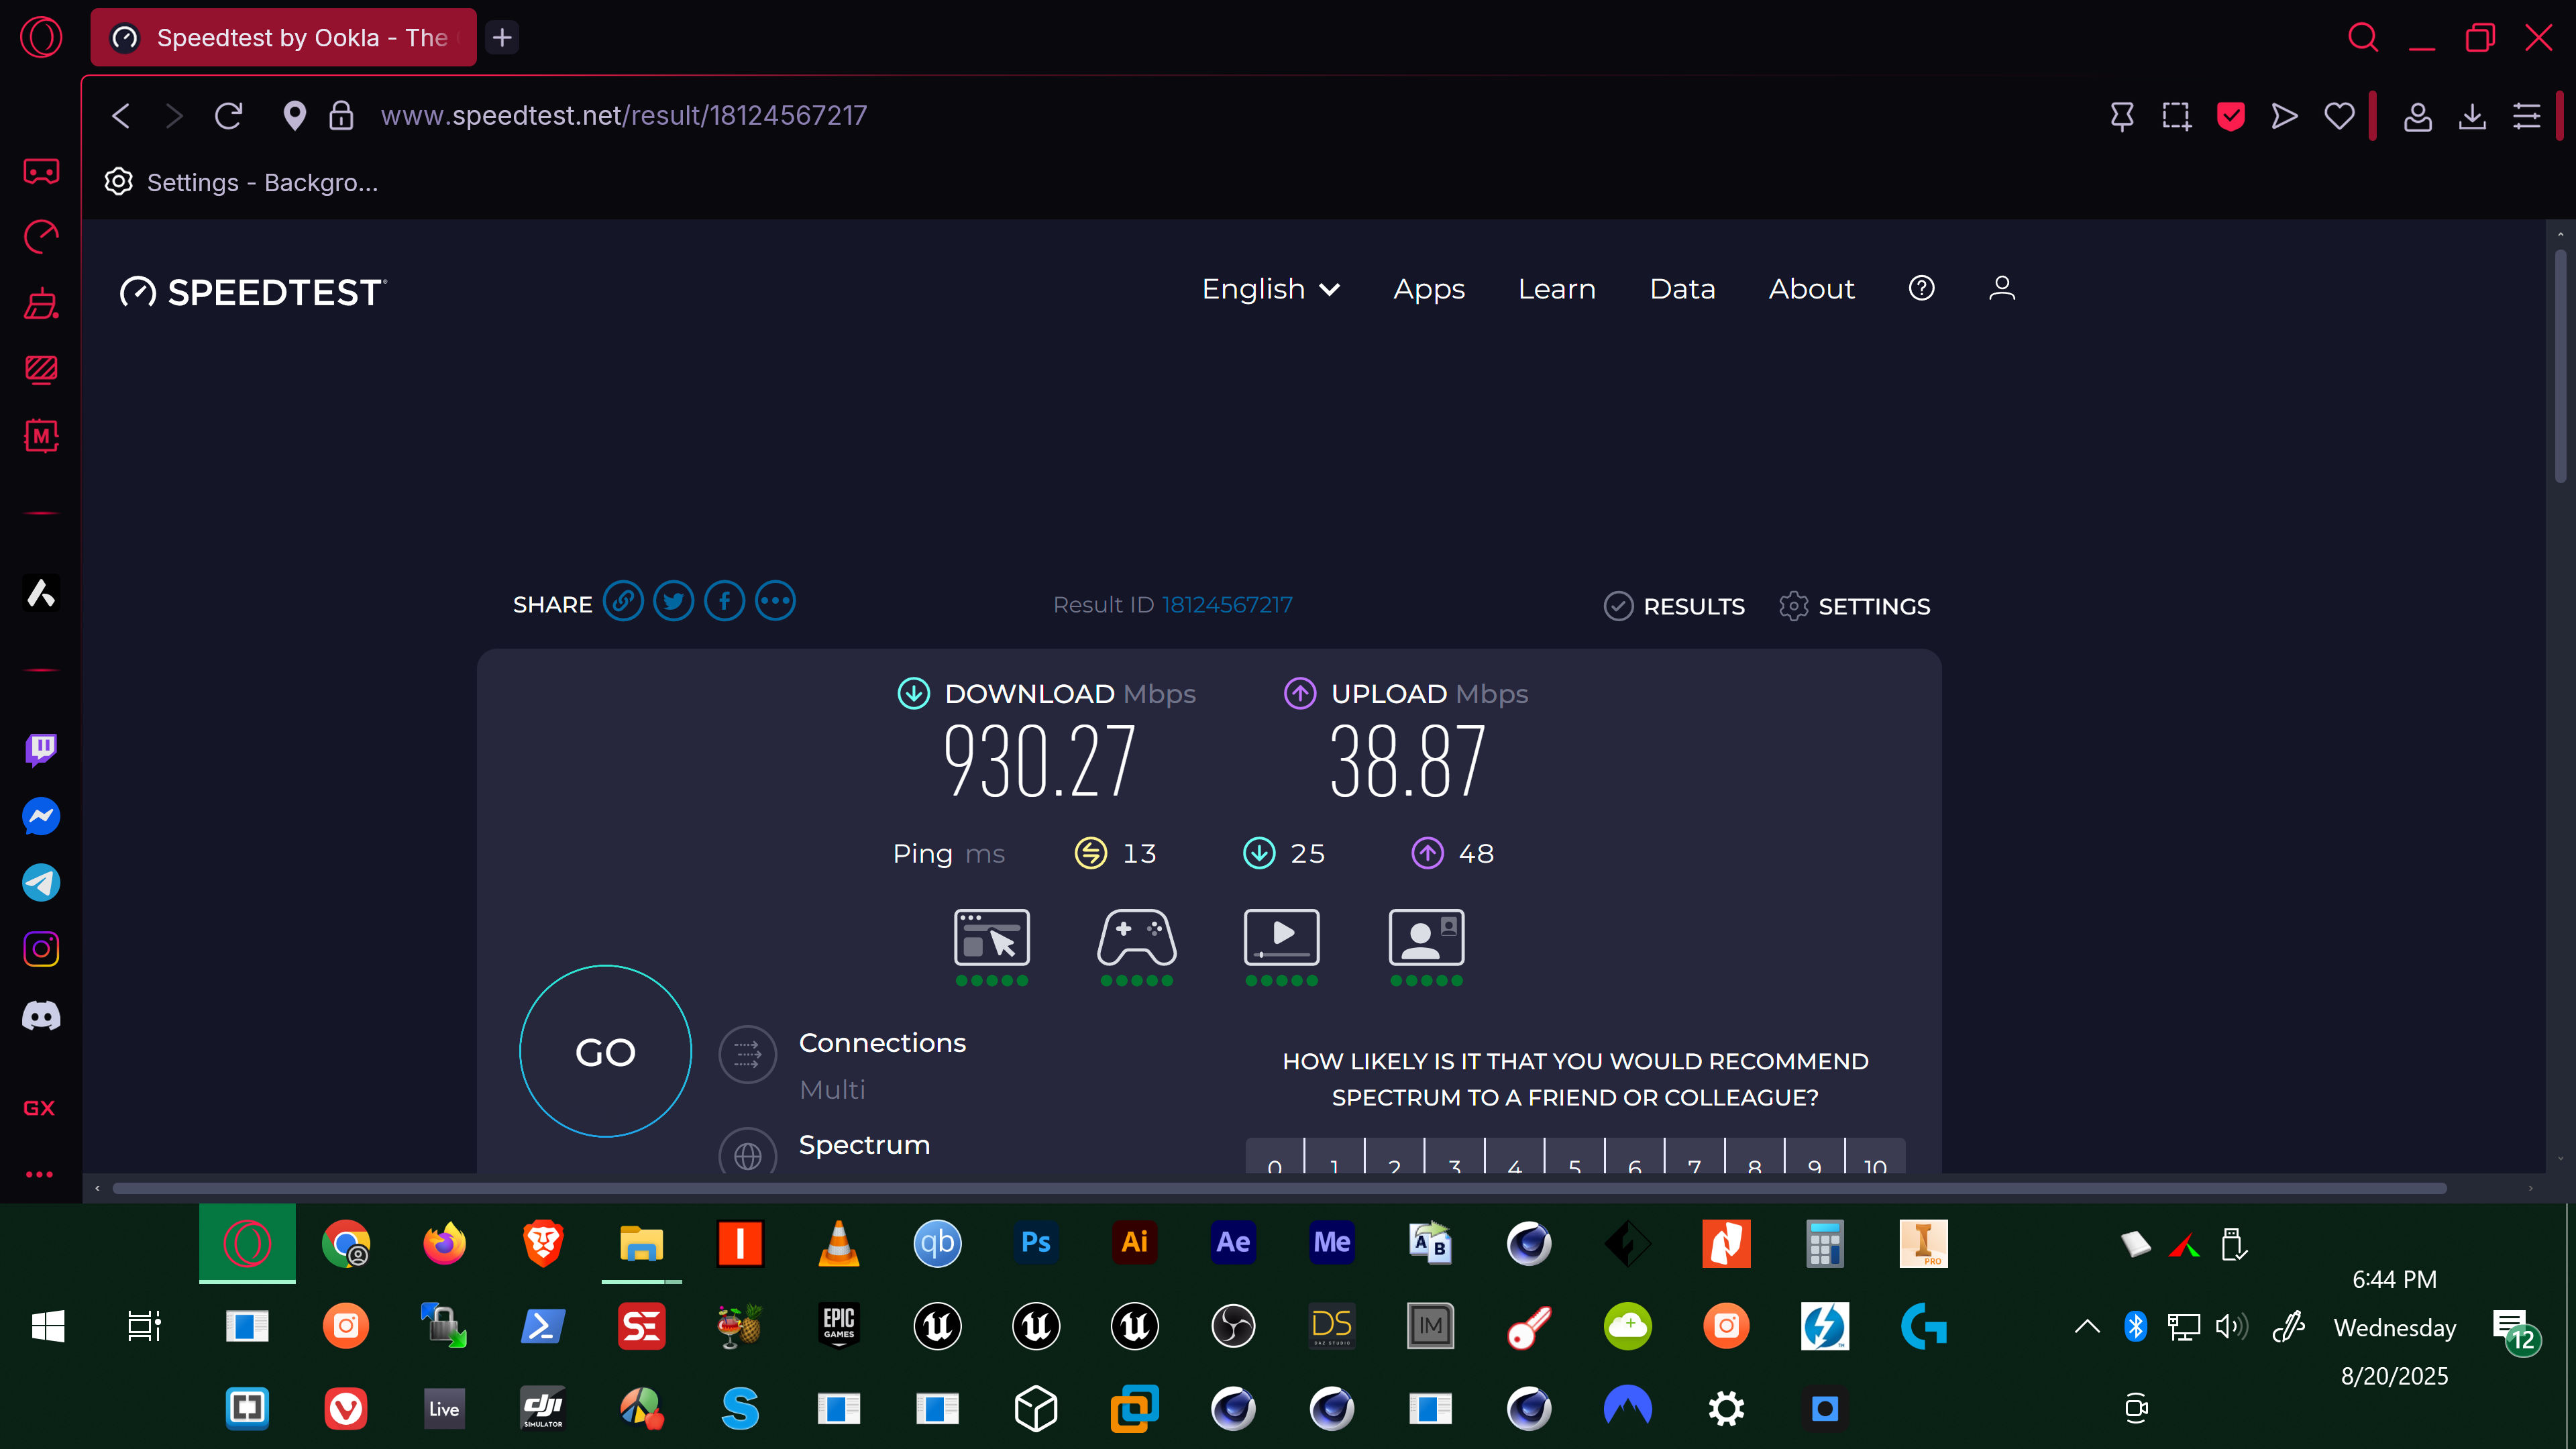This screenshot has width=2576, height=1449.
Task: Show hidden system tray icons chevron
Action: tap(2087, 1326)
